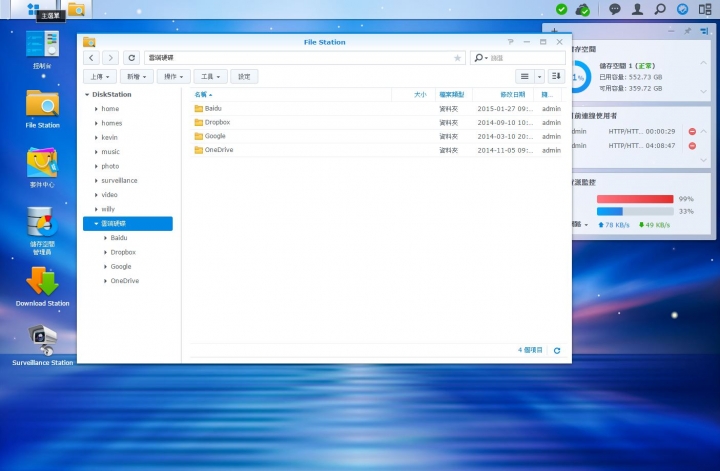This screenshot has width=720, height=471.
Task: Sort by the file type column header
Action: 454,95
